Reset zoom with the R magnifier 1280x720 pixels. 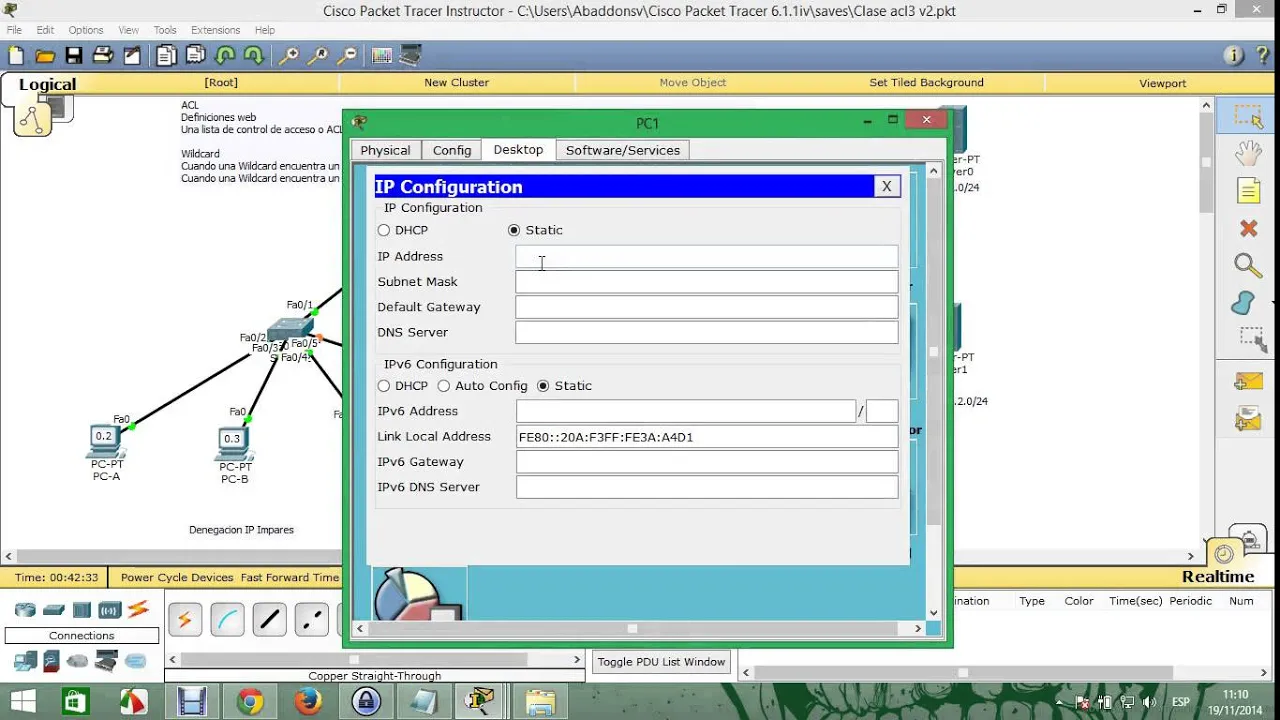[x=319, y=56]
